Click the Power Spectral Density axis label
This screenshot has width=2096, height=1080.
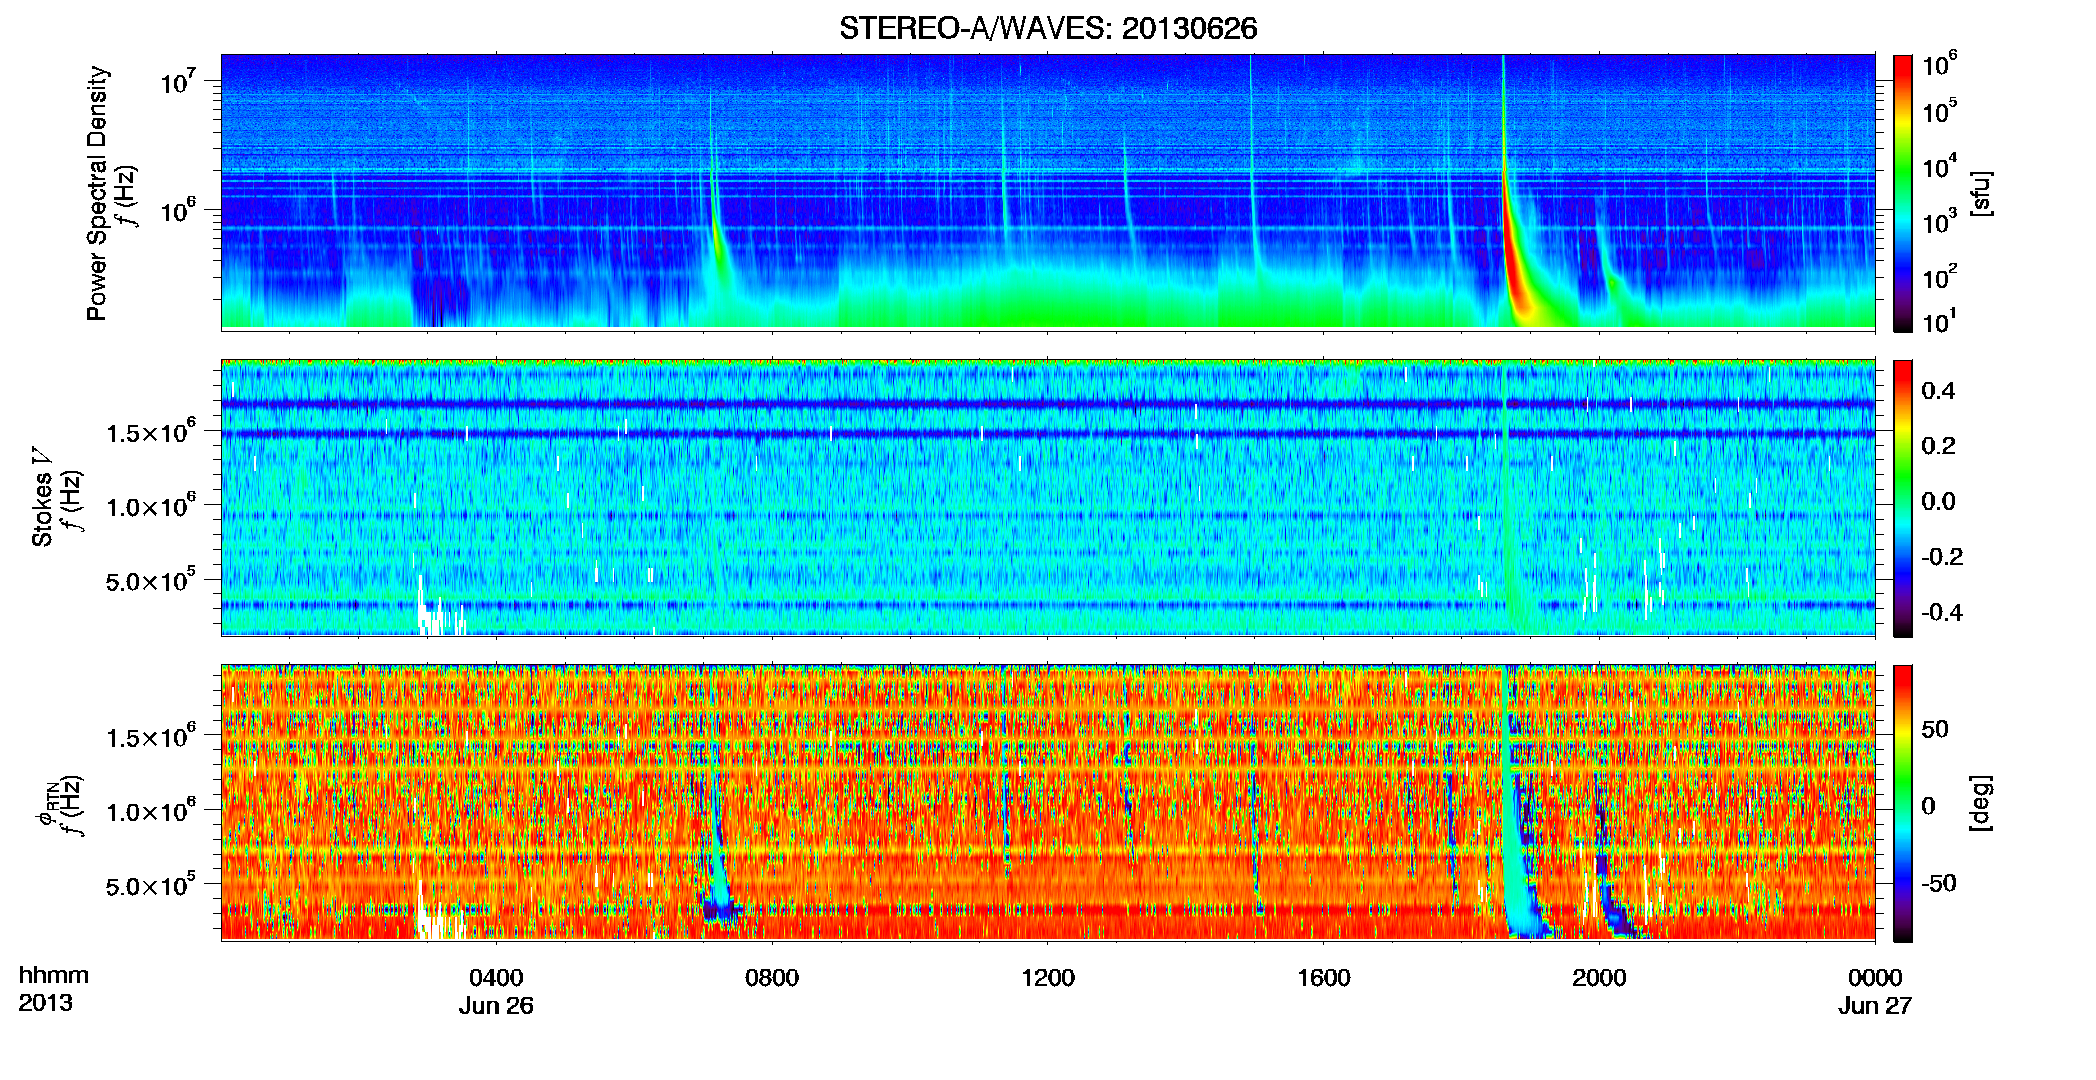pyautogui.click(x=97, y=193)
